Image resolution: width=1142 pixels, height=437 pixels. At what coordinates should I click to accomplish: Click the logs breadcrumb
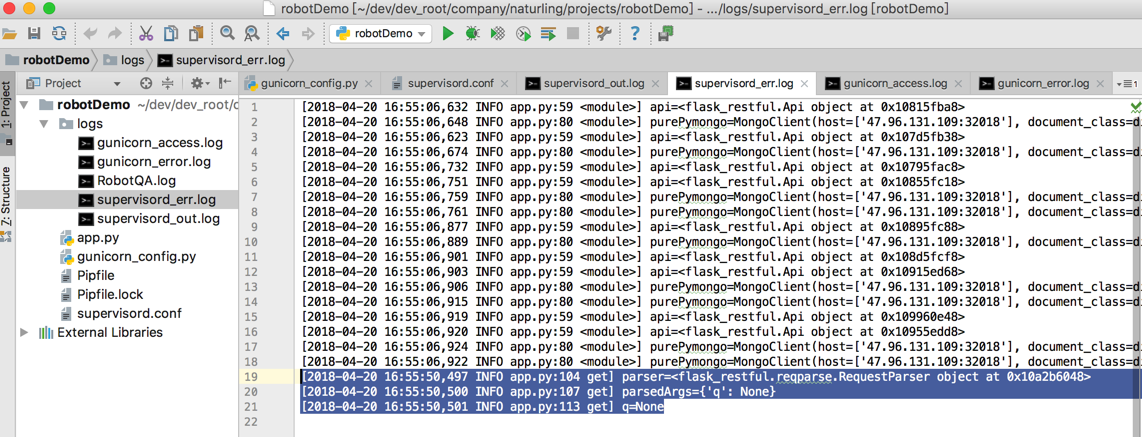pos(124,60)
